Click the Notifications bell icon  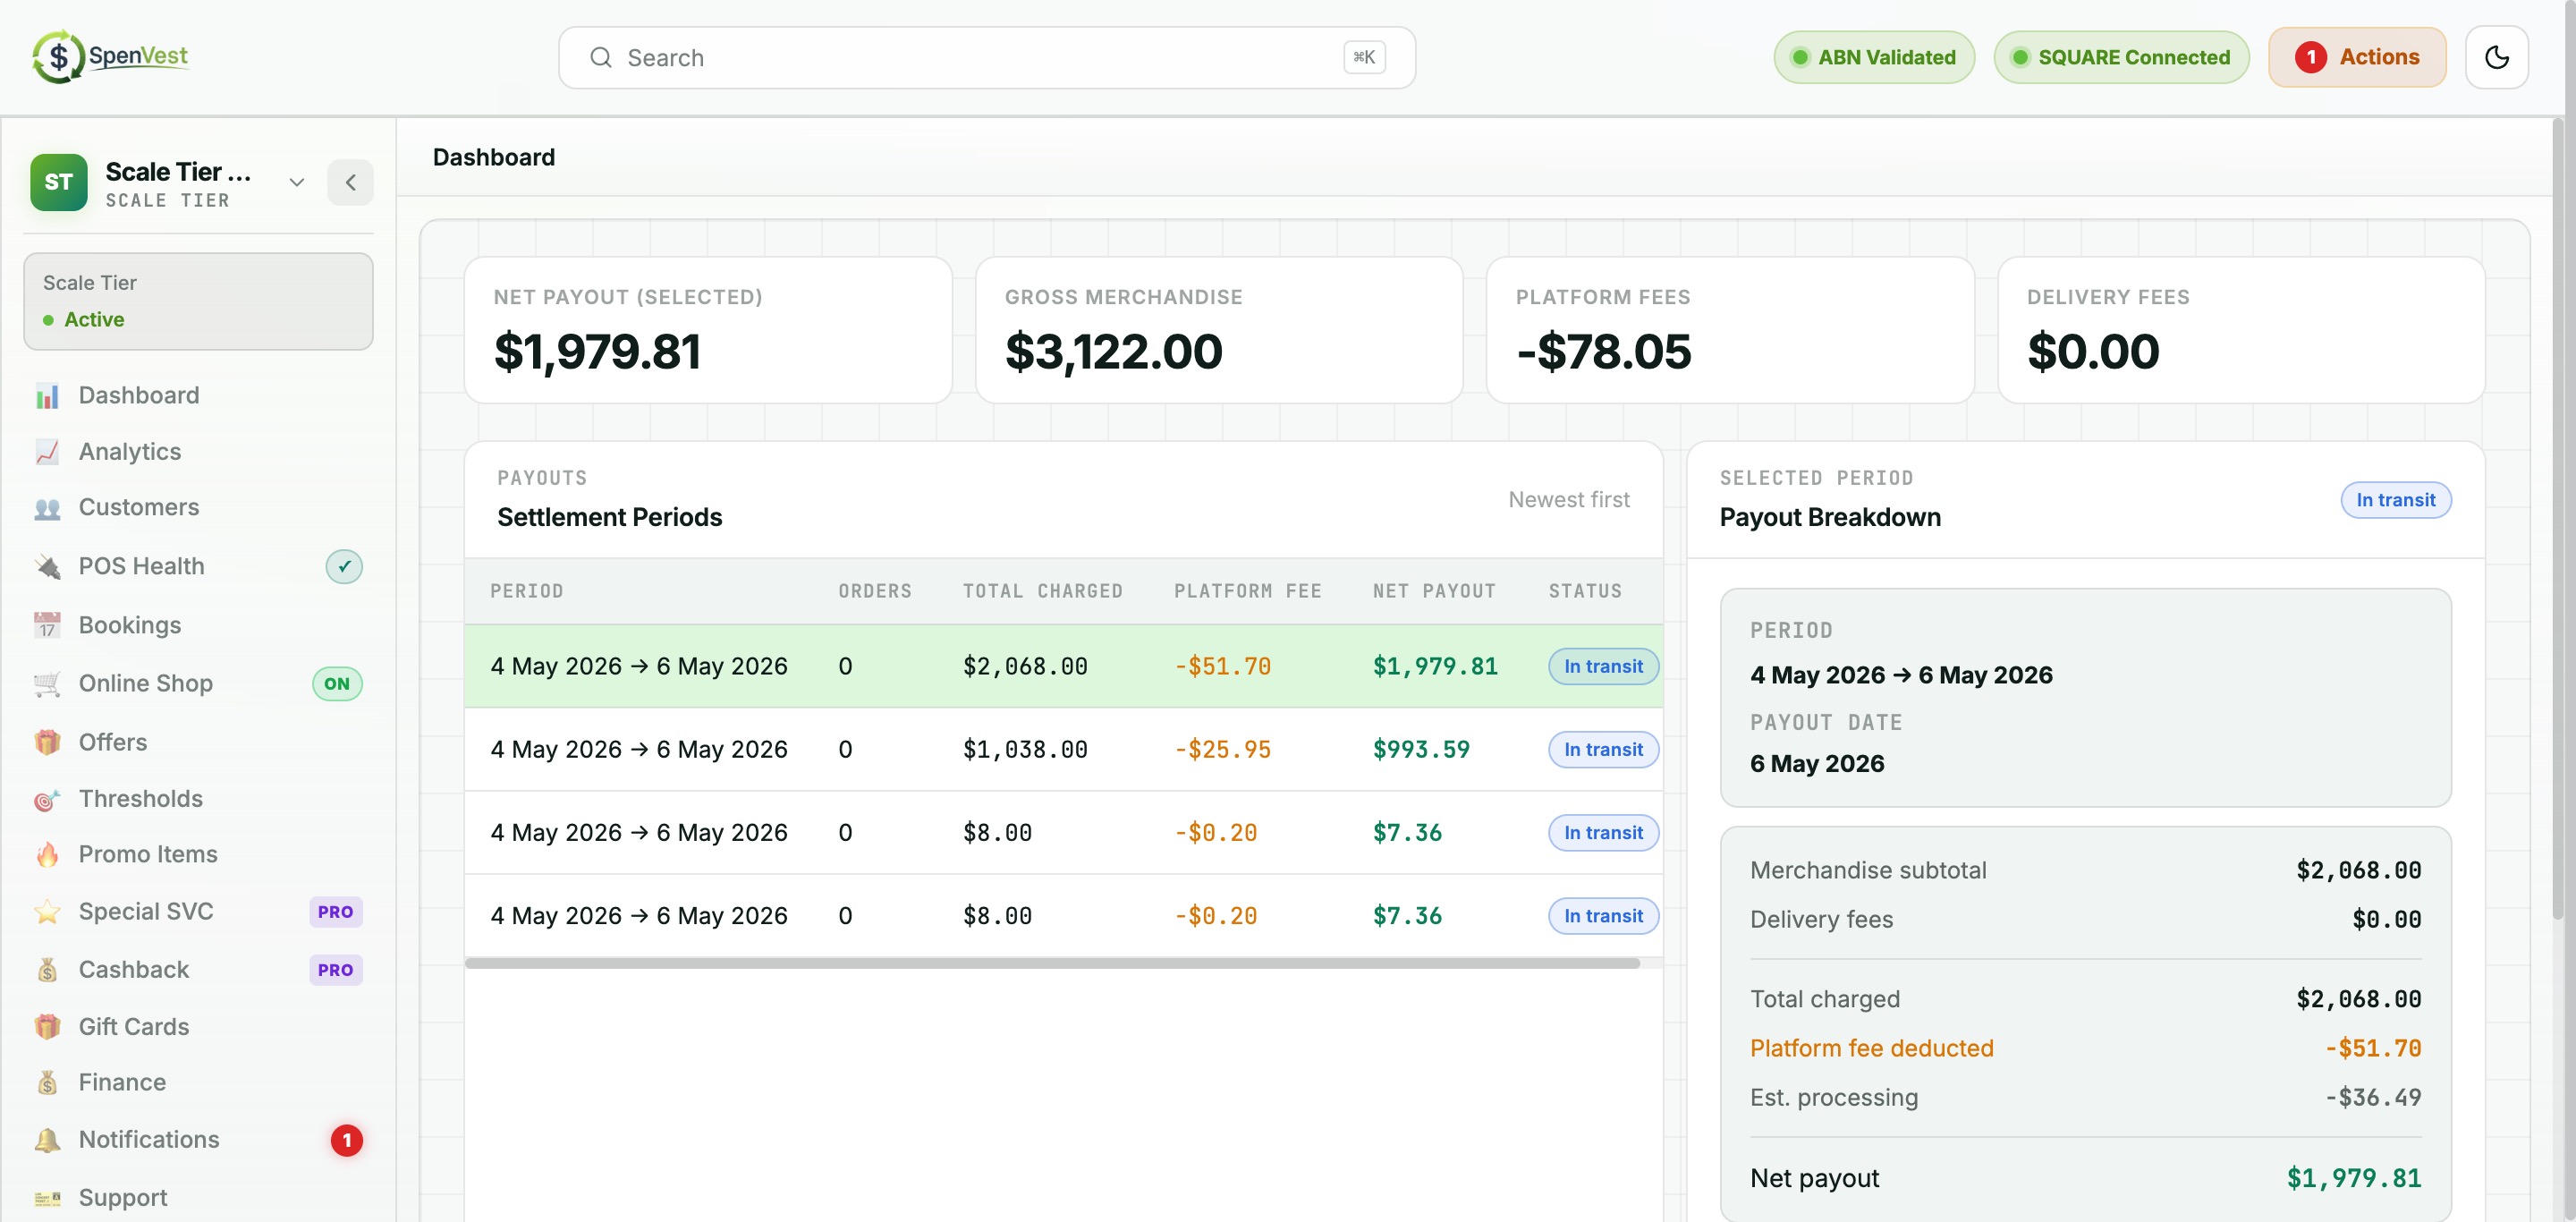(x=47, y=1140)
